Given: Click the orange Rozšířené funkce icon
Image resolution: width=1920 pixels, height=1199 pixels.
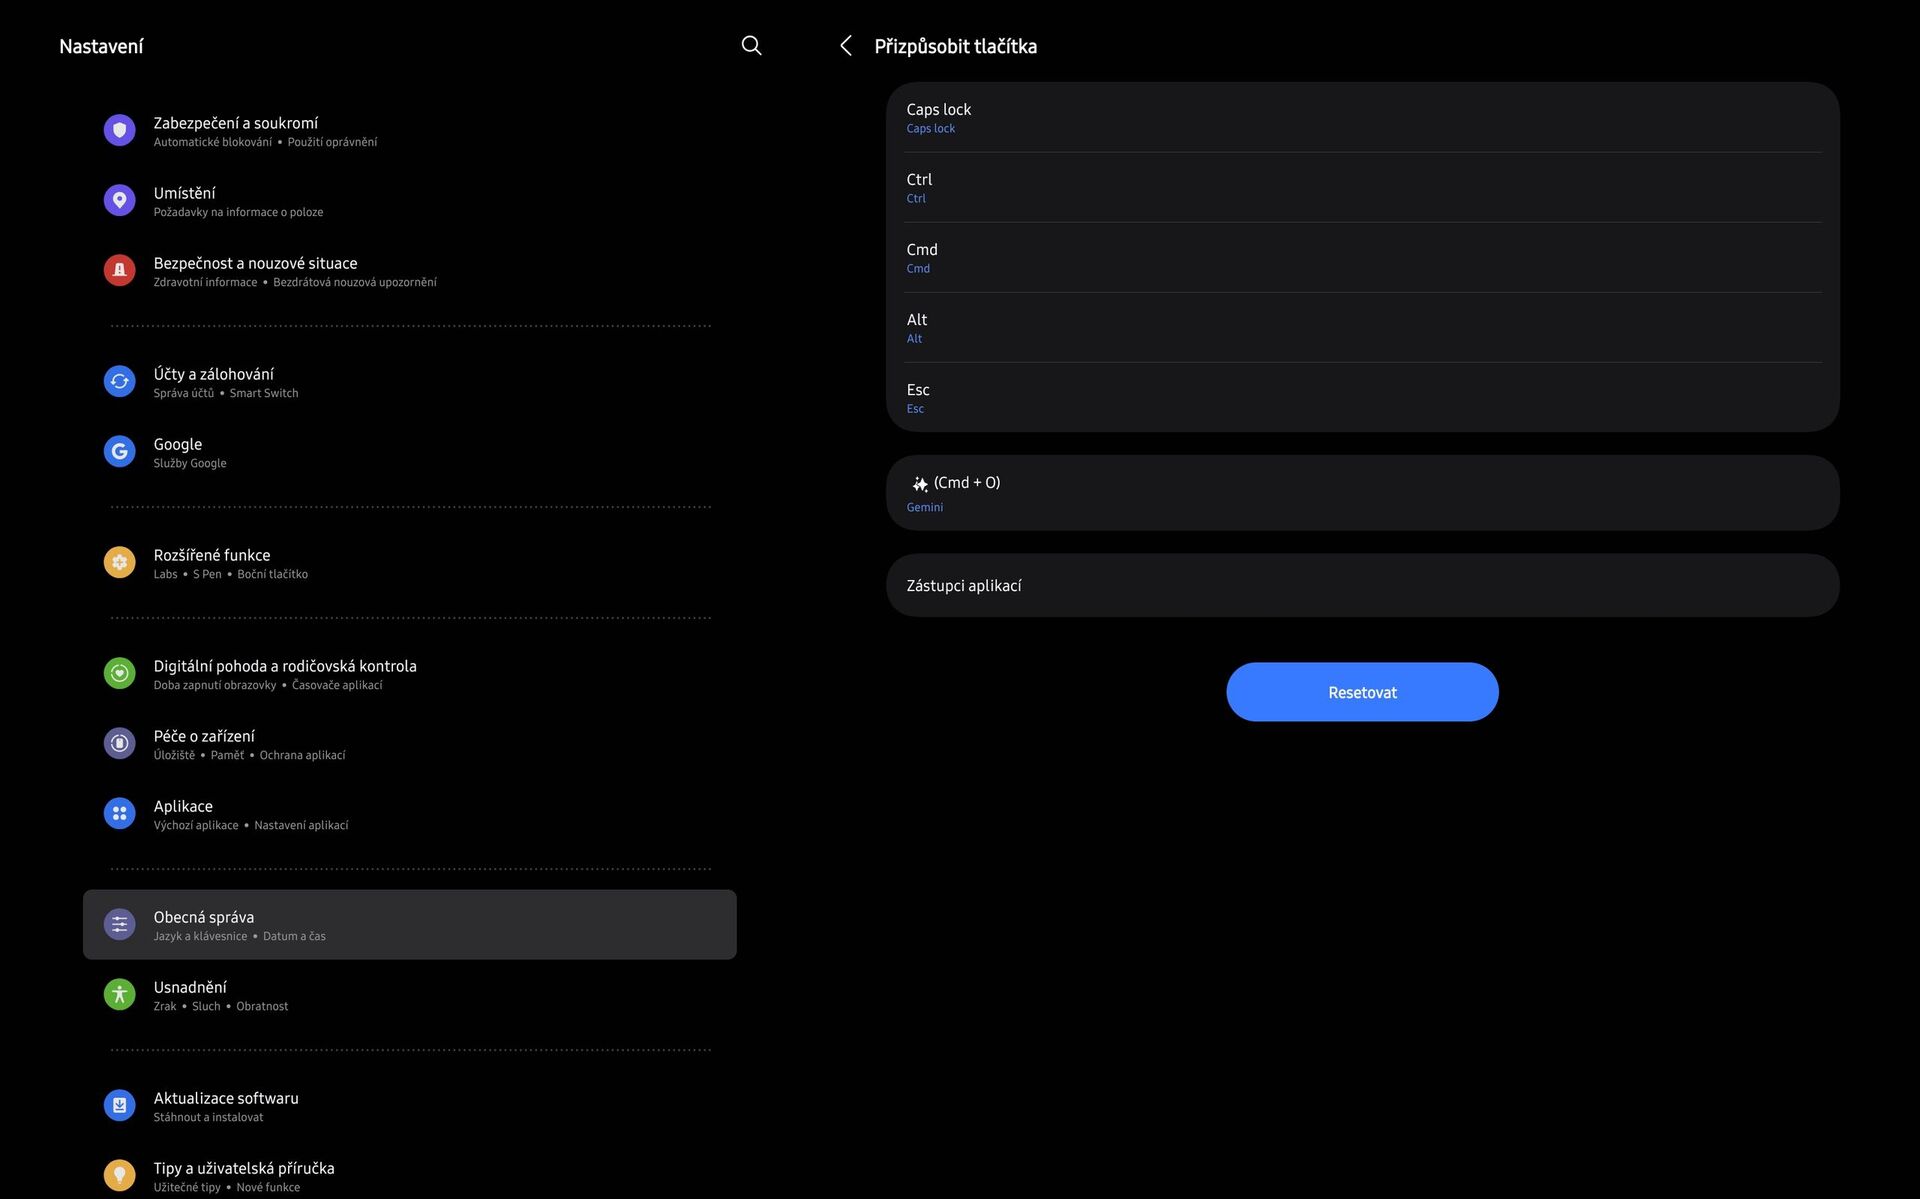Looking at the screenshot, I should coord(119,563).
